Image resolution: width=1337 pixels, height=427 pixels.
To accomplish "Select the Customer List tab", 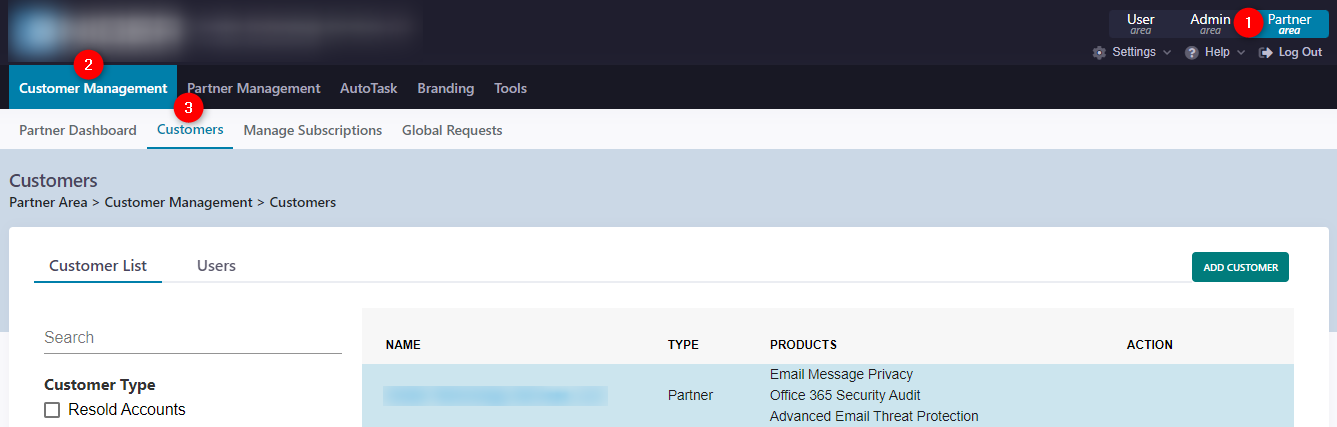I will click(x=98, y=266).
